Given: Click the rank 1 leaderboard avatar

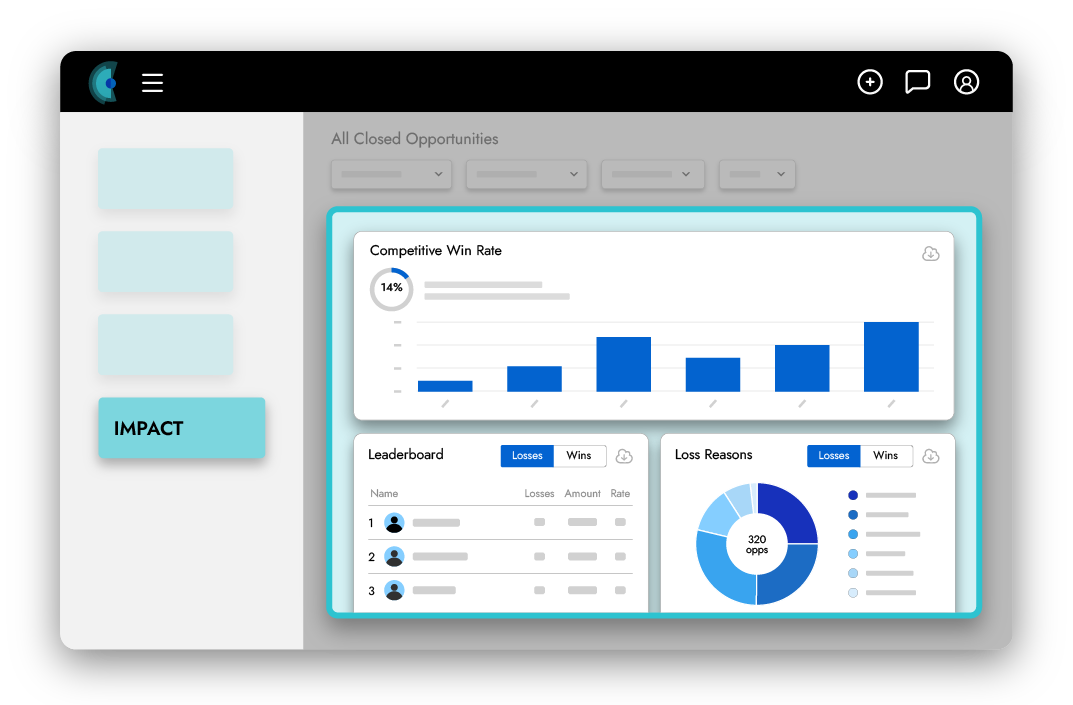Looking at the screenshot, I should coord(394,523).
